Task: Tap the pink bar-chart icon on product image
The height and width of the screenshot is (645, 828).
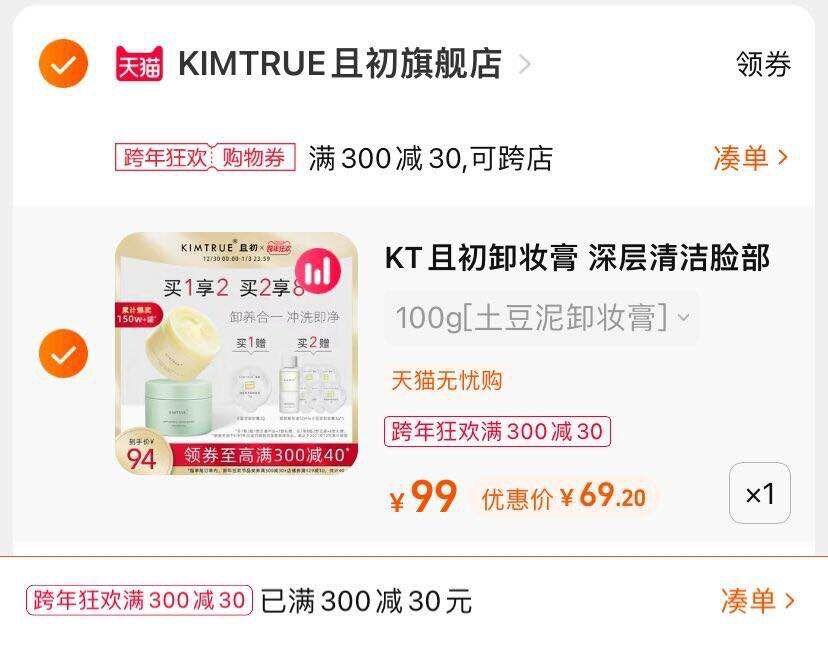Action: 318,270
